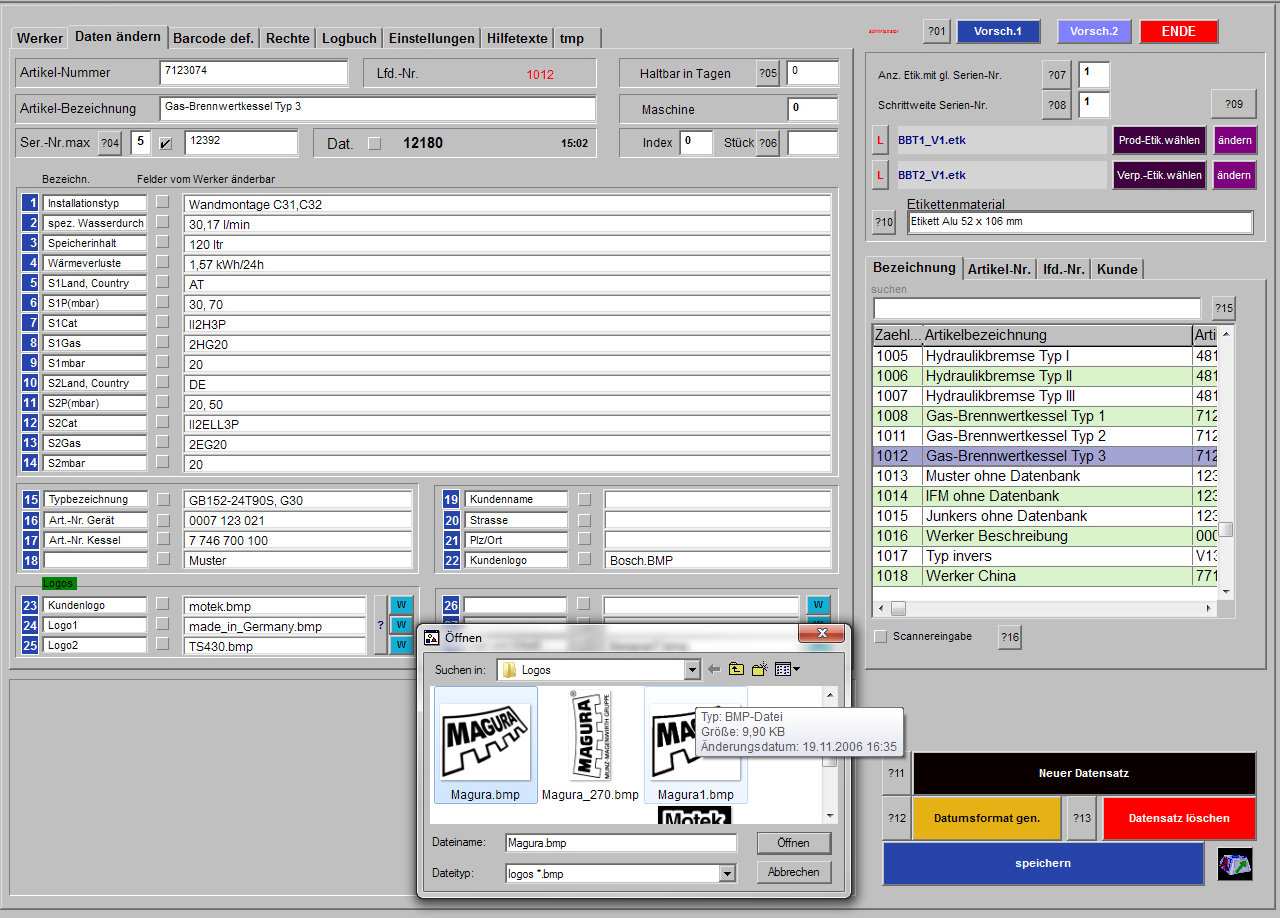Click the Dateiname input field
1280x918 pixels.
(620, 843)
